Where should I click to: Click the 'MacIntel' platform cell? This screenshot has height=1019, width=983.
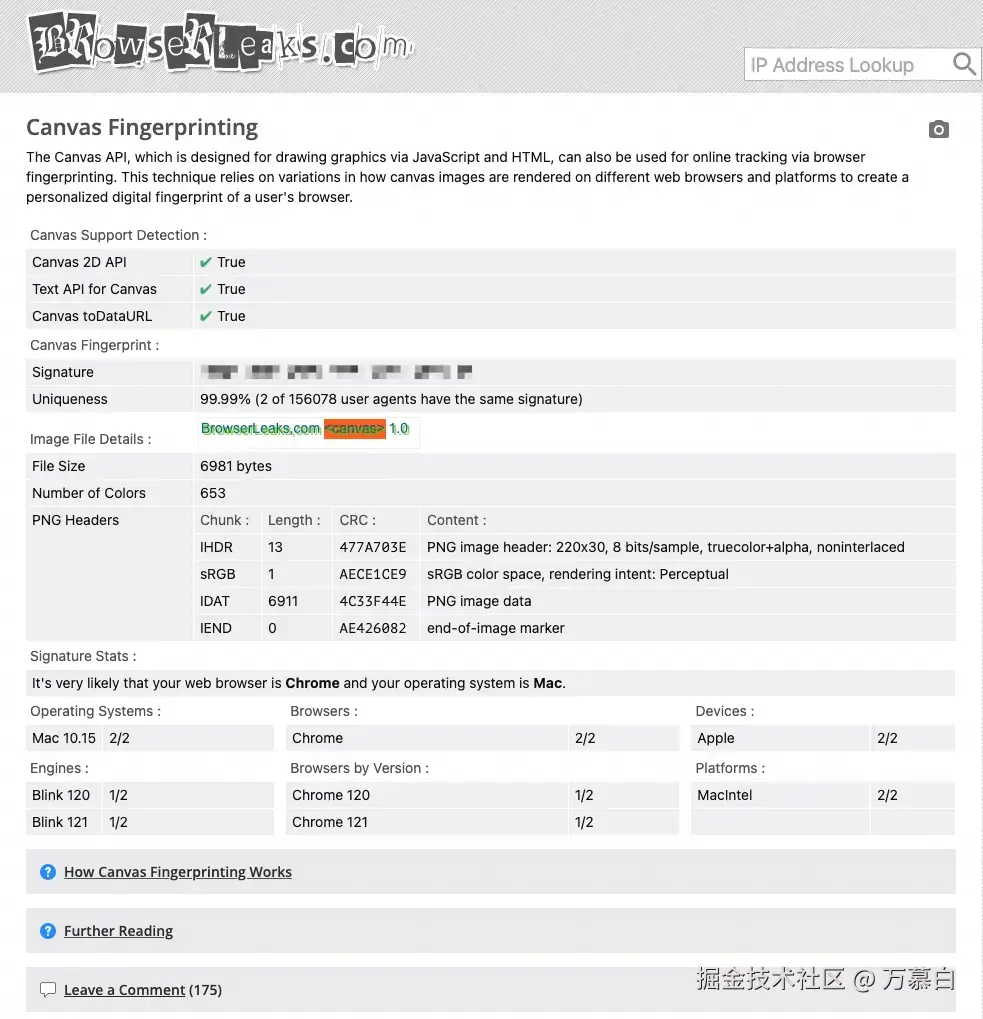coord(780,795)
